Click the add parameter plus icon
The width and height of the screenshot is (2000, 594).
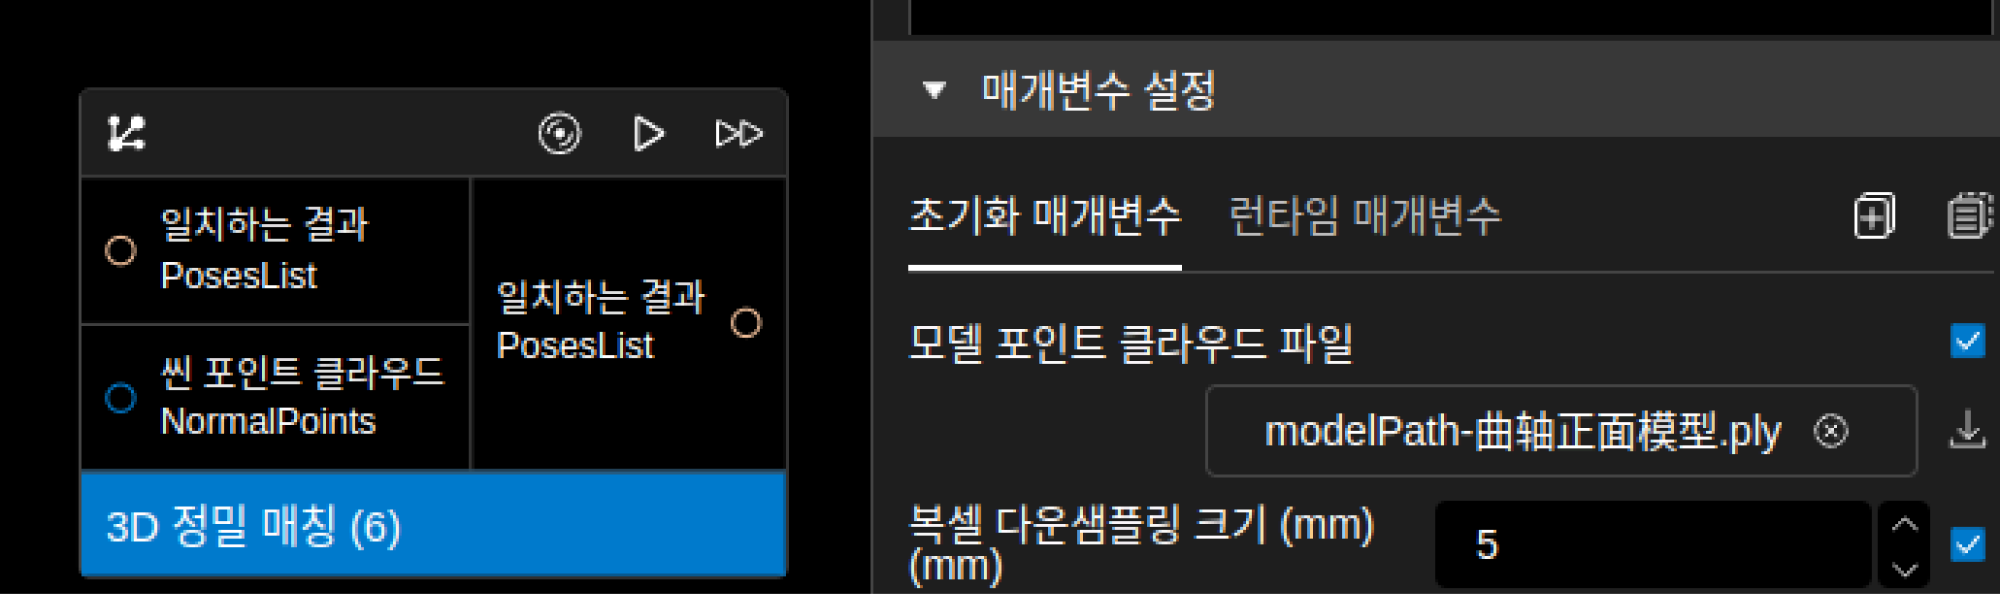[x=1874, y=216]
